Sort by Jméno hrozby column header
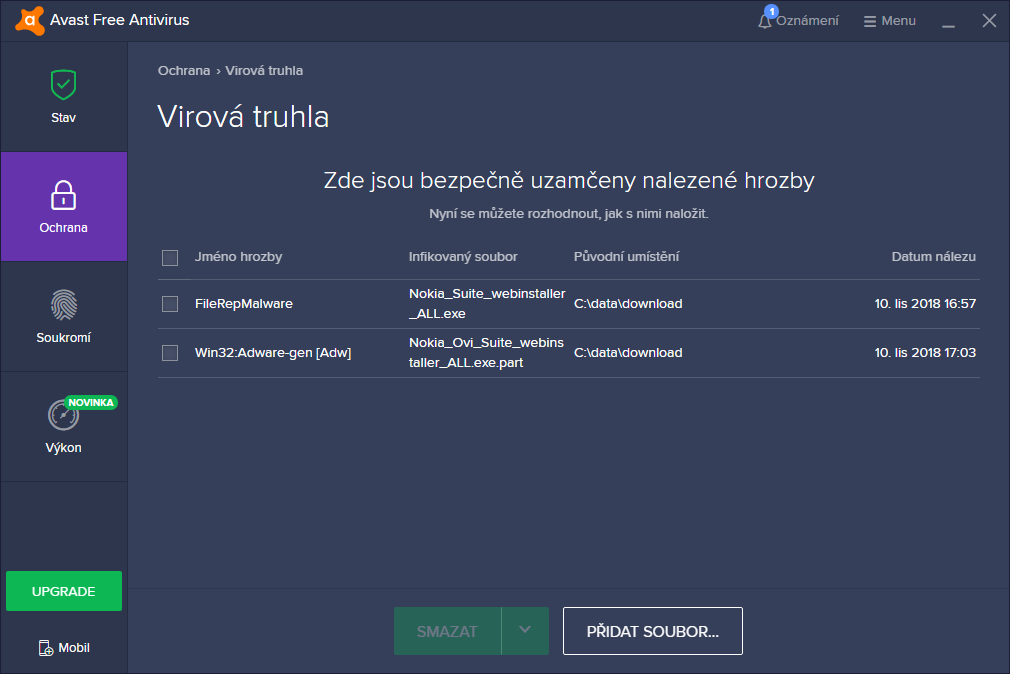Screen dimensions: 1010x674 coord(238,256)
